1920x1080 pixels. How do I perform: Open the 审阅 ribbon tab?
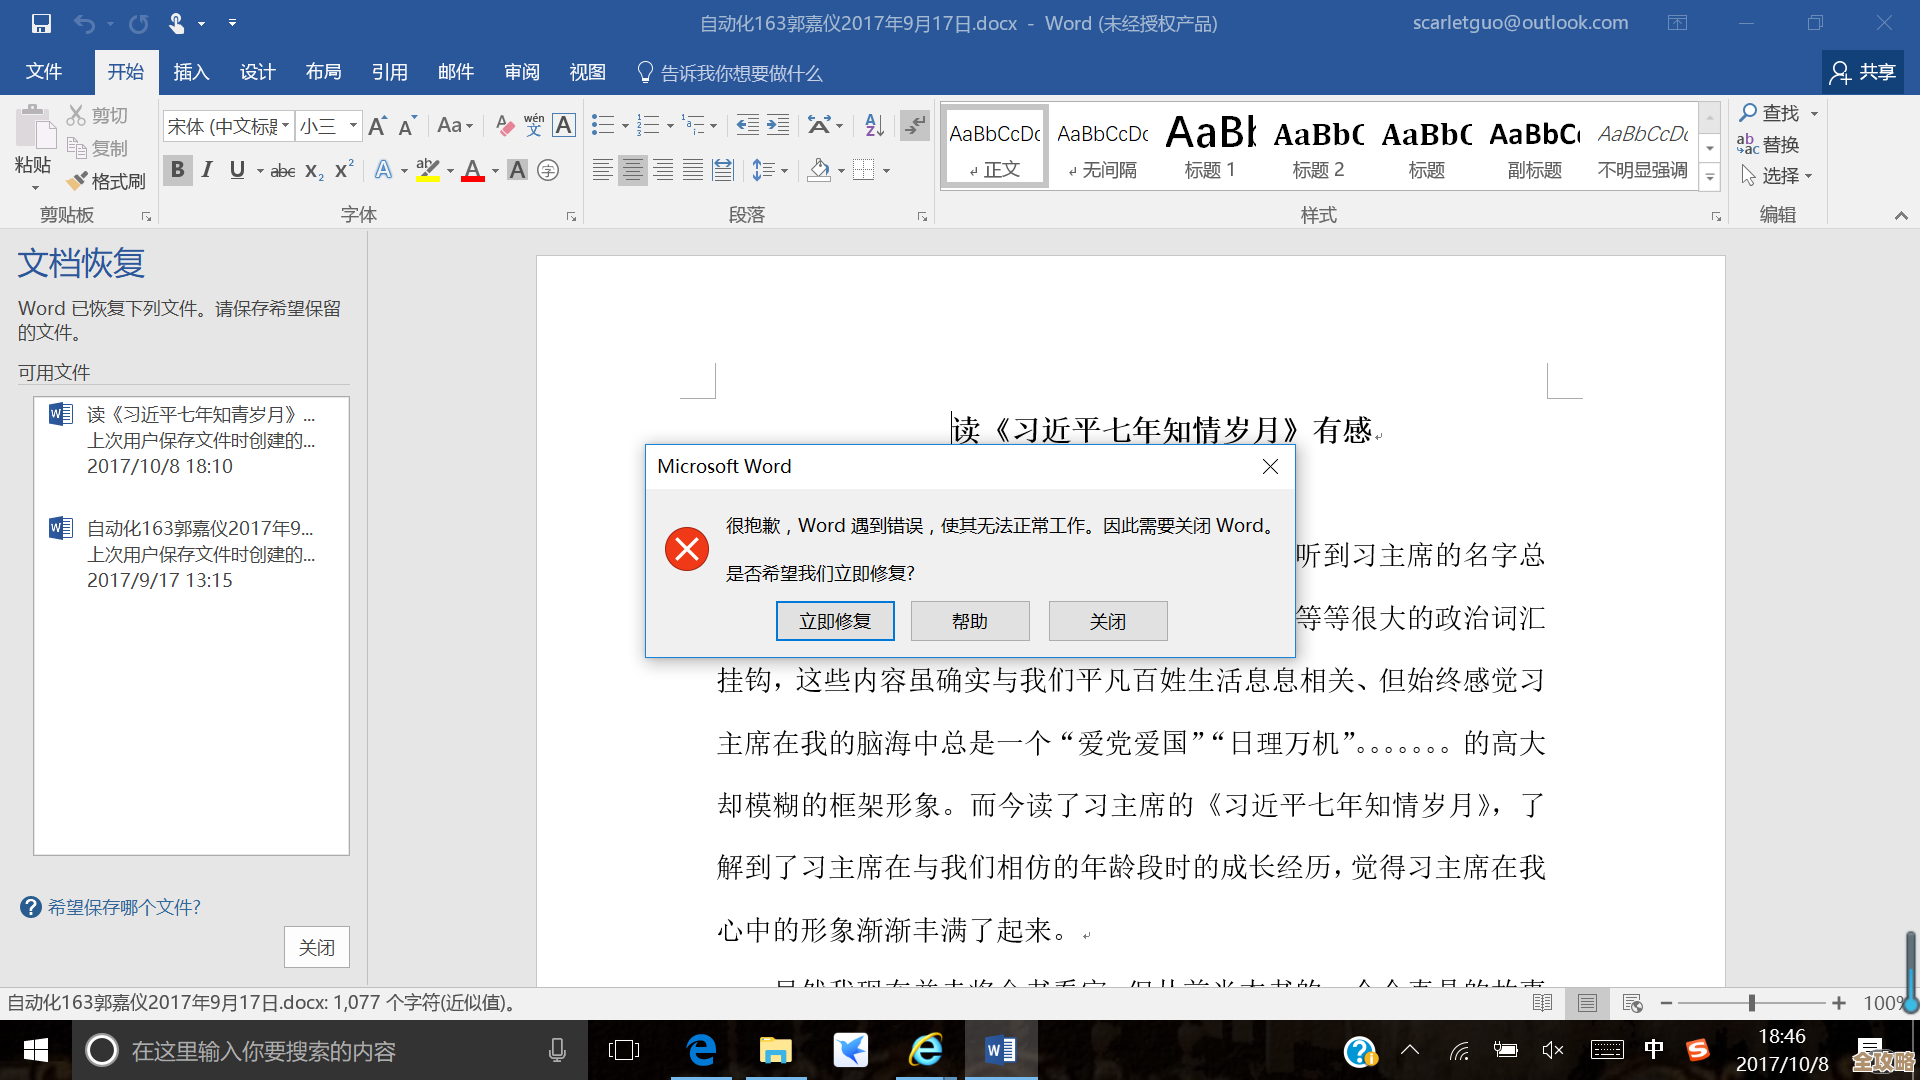click(x=521, y=71)
